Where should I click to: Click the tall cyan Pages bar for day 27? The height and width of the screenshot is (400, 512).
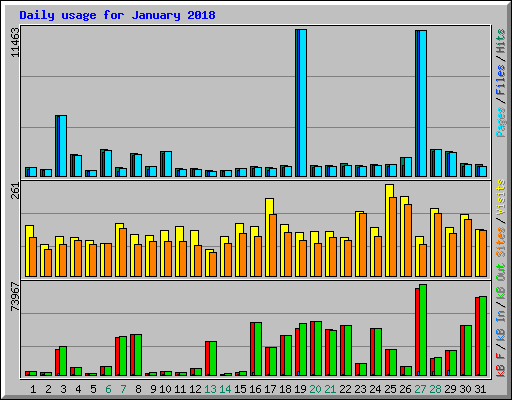coord(423,104)
